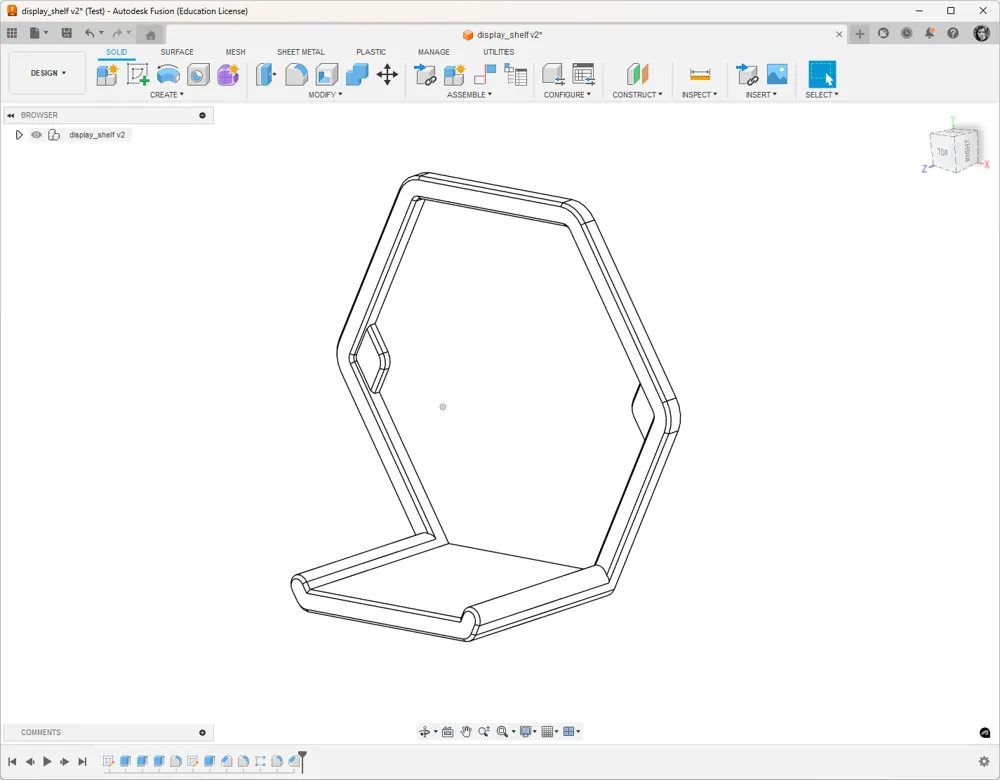Open the user profile avatar

point(982,33)
